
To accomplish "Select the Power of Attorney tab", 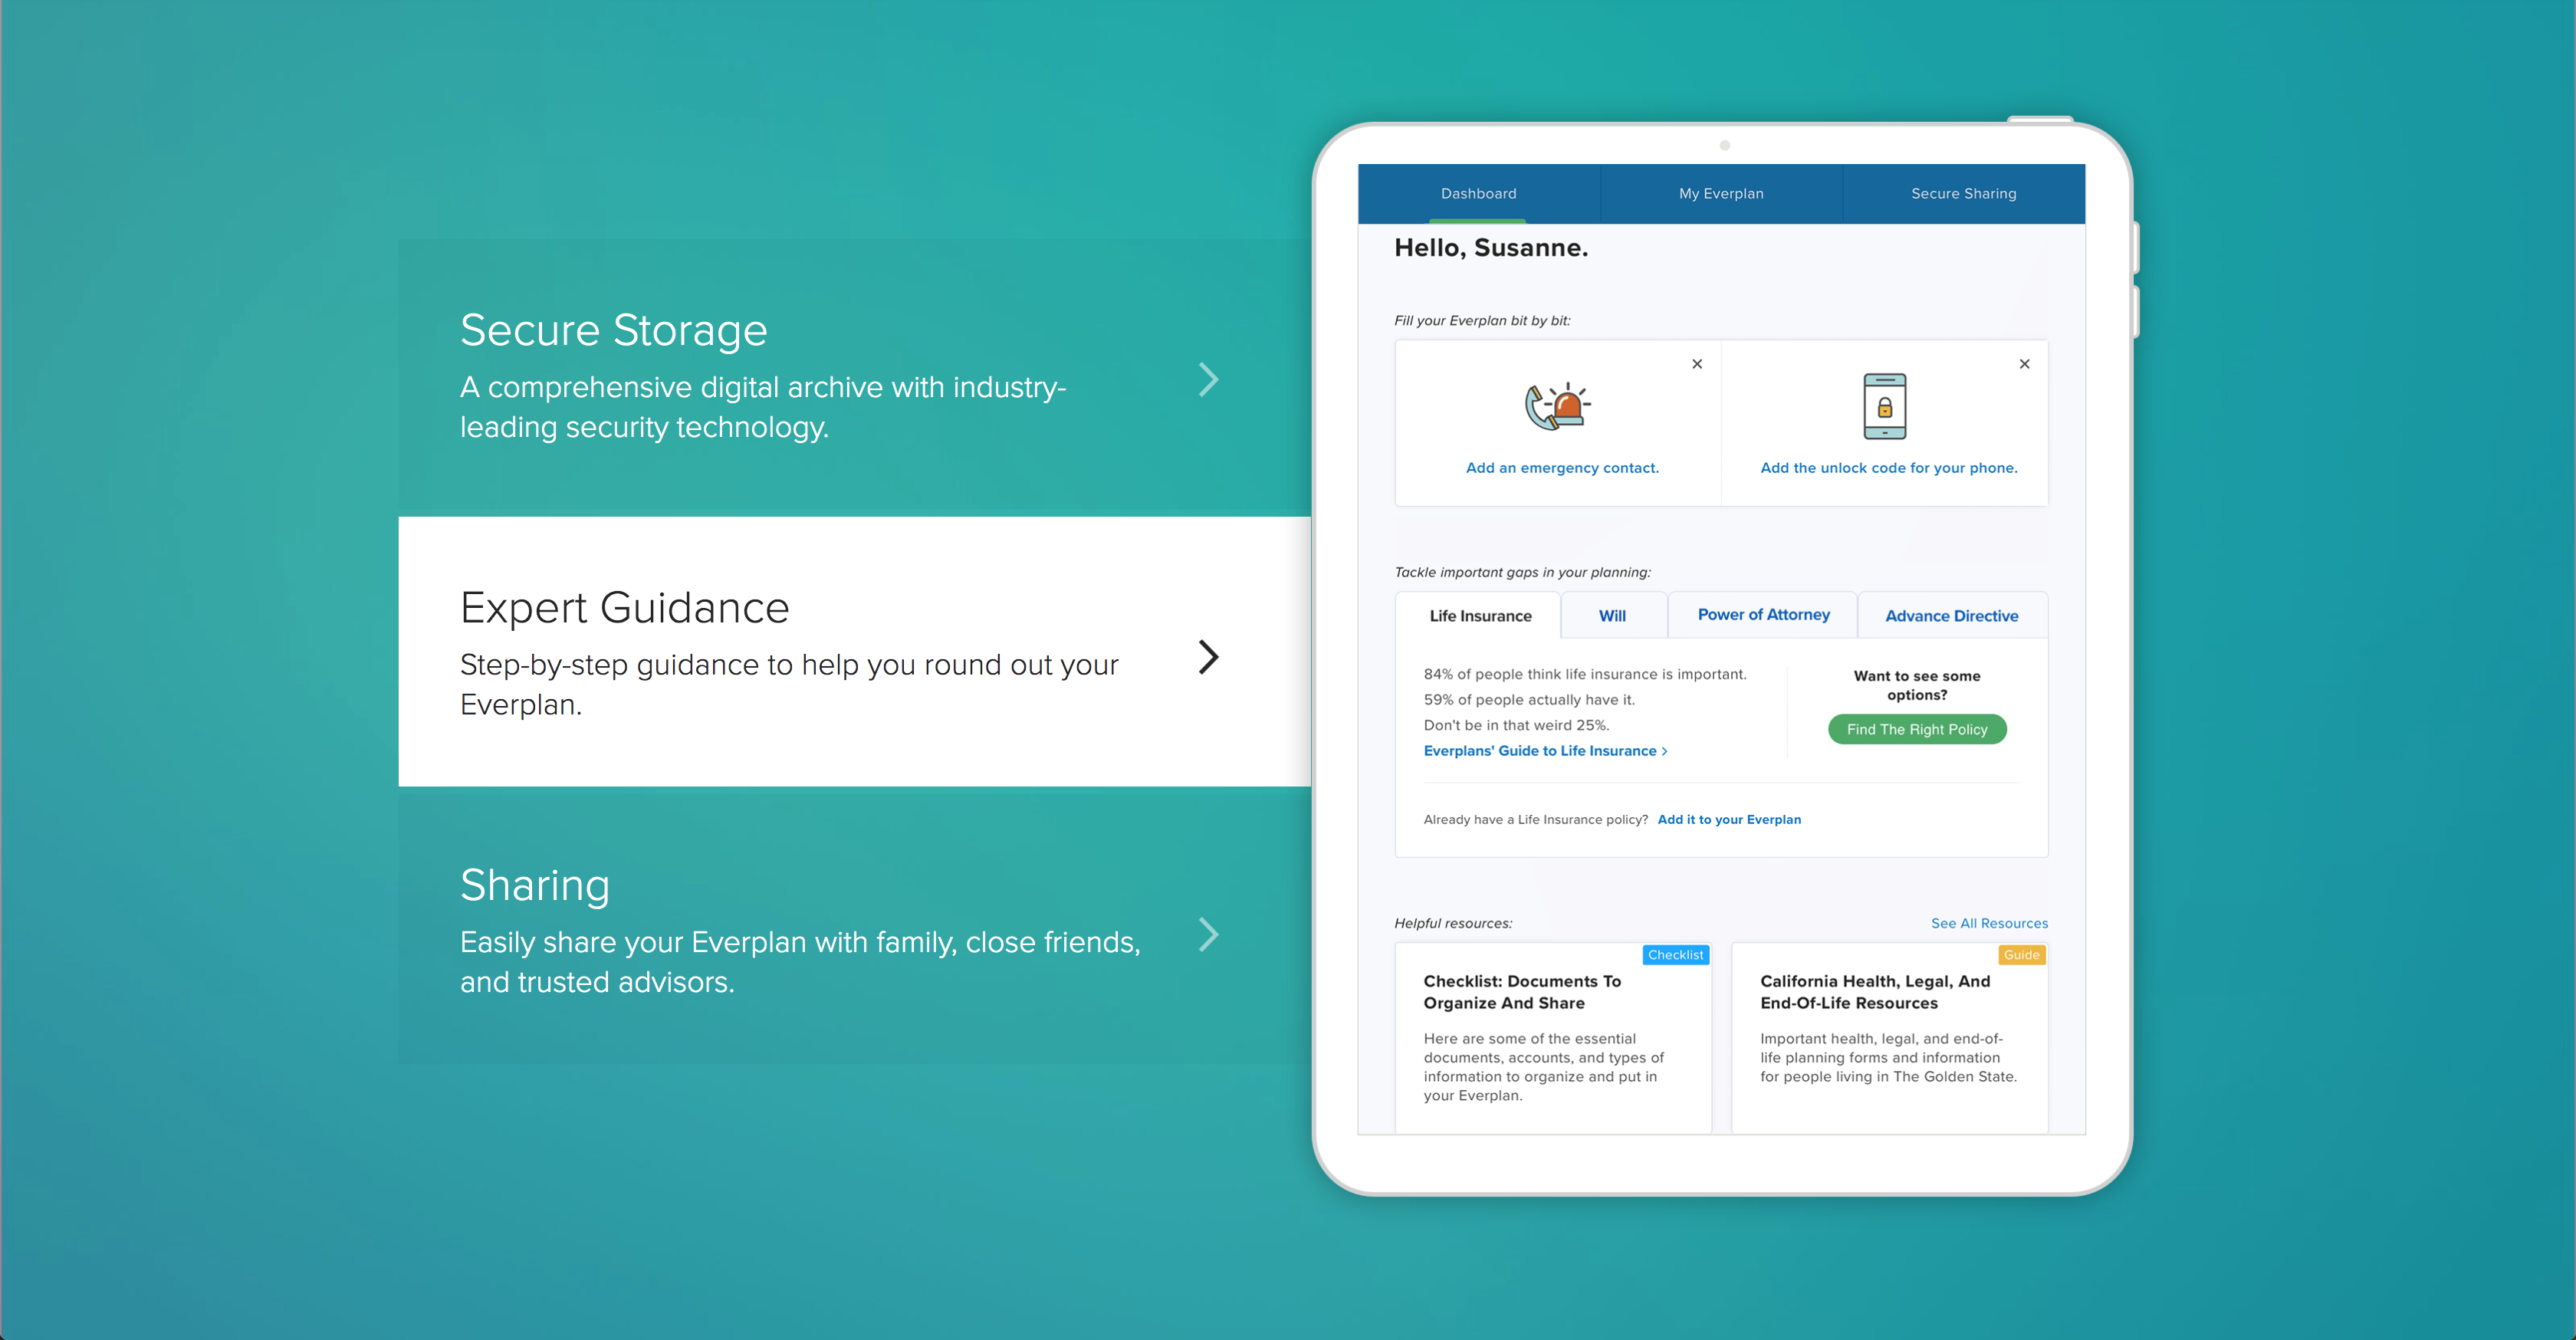I will coord(1763,615).
